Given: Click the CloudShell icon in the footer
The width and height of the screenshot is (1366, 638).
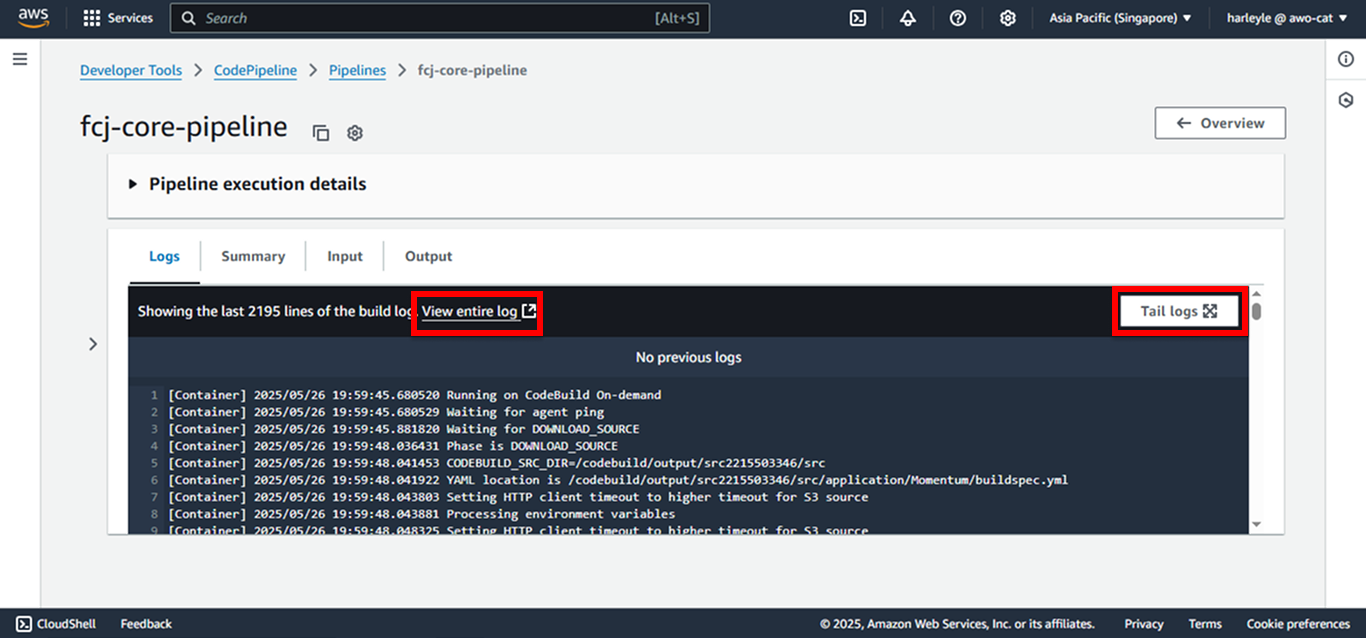Looking at the screenshot, I should point(24,624).
